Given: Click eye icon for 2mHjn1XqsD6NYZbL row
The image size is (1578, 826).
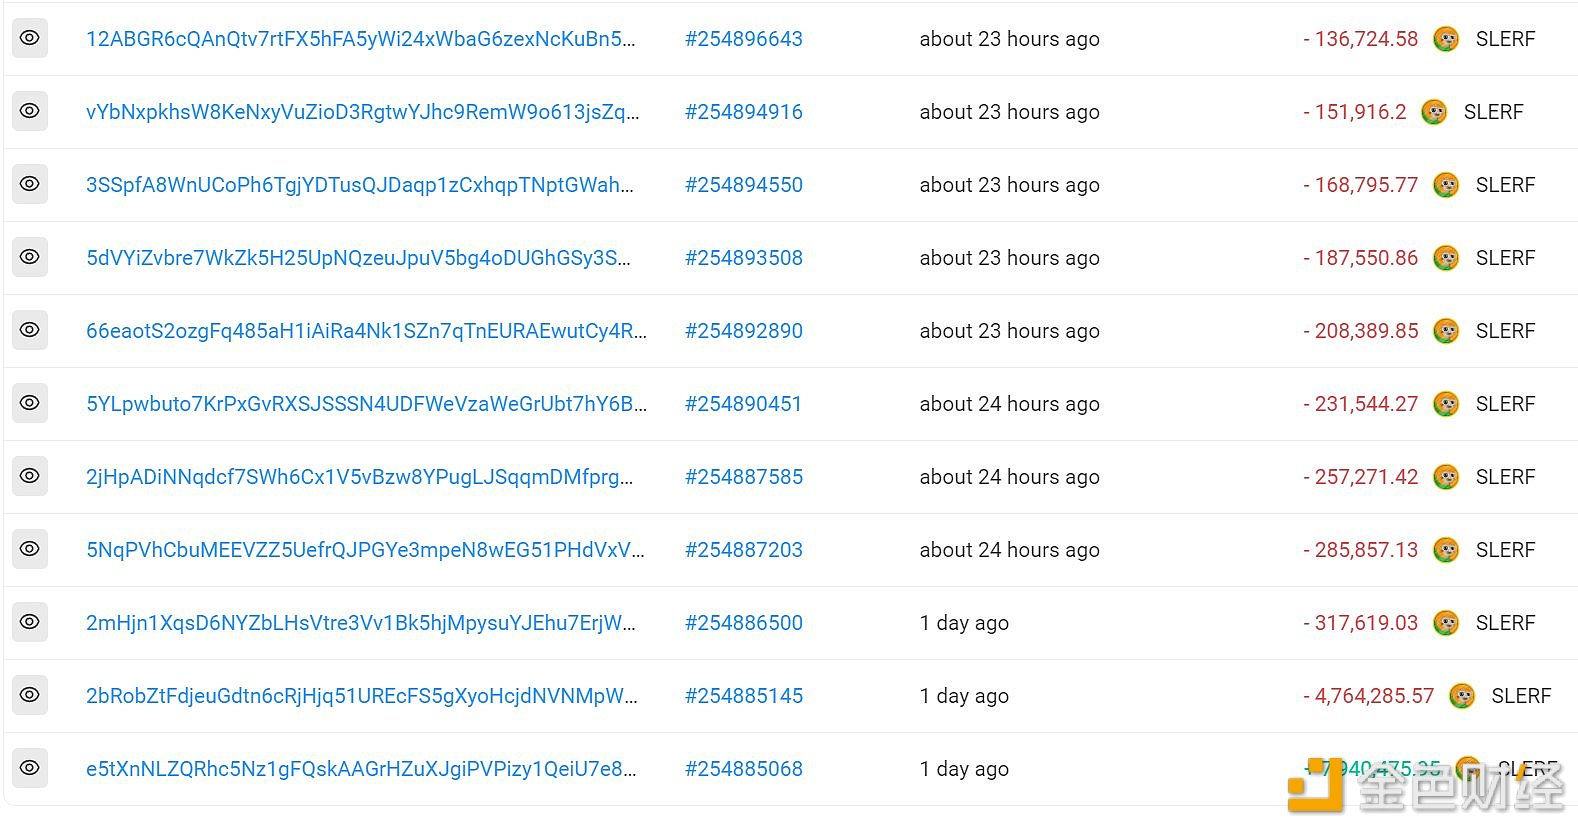Looking at the screenshot, I should (x=30, y=622).
